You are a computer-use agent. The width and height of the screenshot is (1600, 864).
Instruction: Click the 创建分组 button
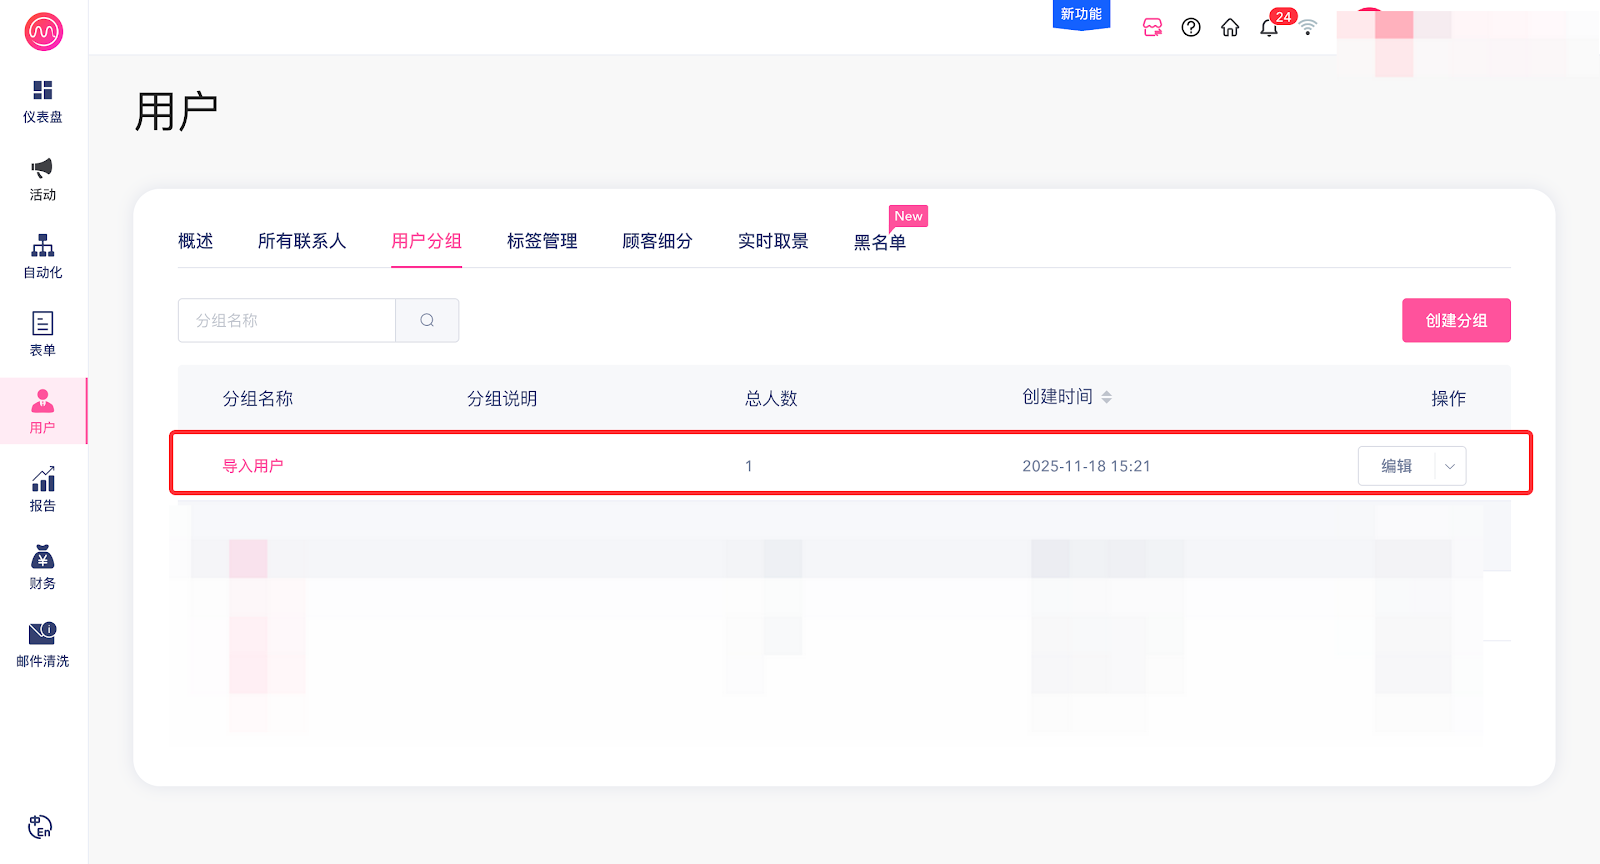1456,321
